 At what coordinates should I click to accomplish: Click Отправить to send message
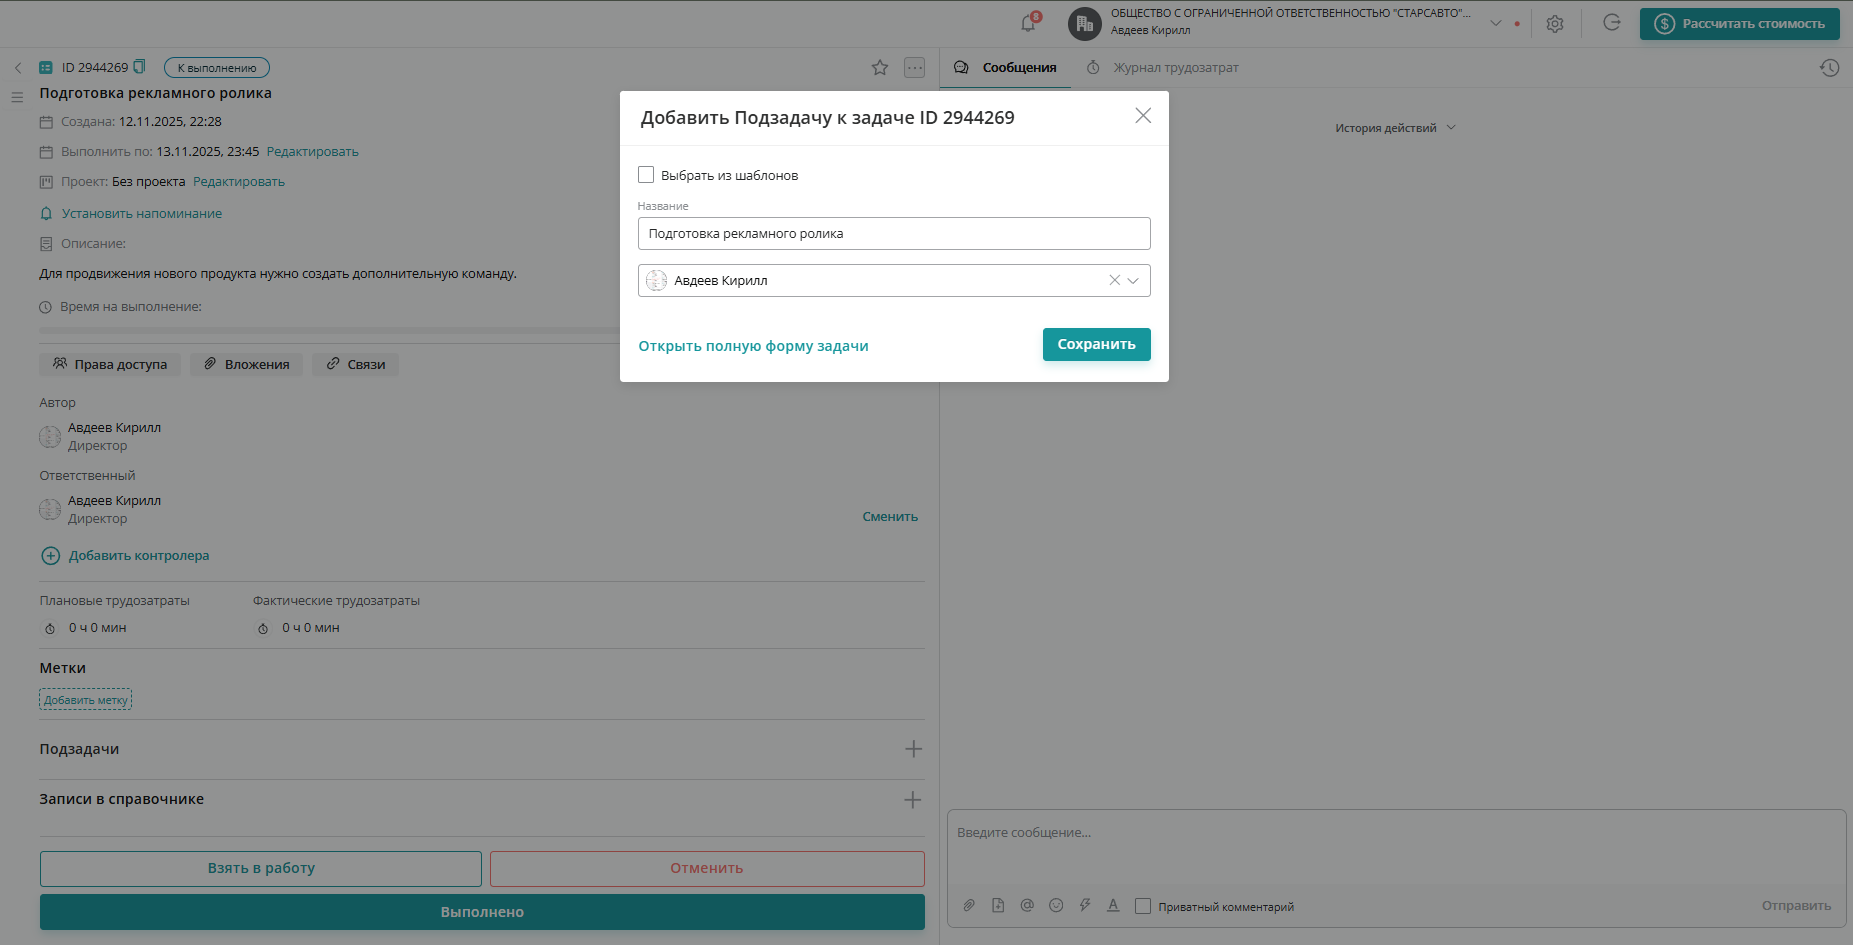[x=1796, y=906]
